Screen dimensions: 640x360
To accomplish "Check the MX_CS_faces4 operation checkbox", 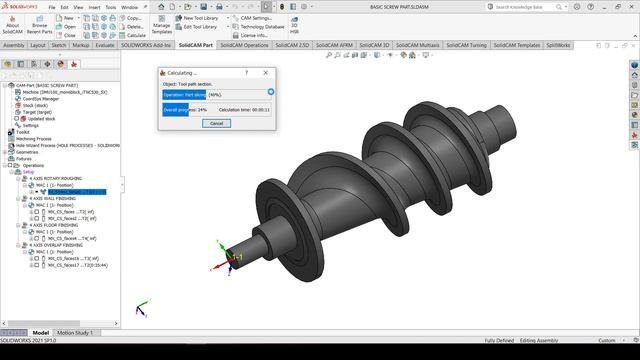I will 37,238.
